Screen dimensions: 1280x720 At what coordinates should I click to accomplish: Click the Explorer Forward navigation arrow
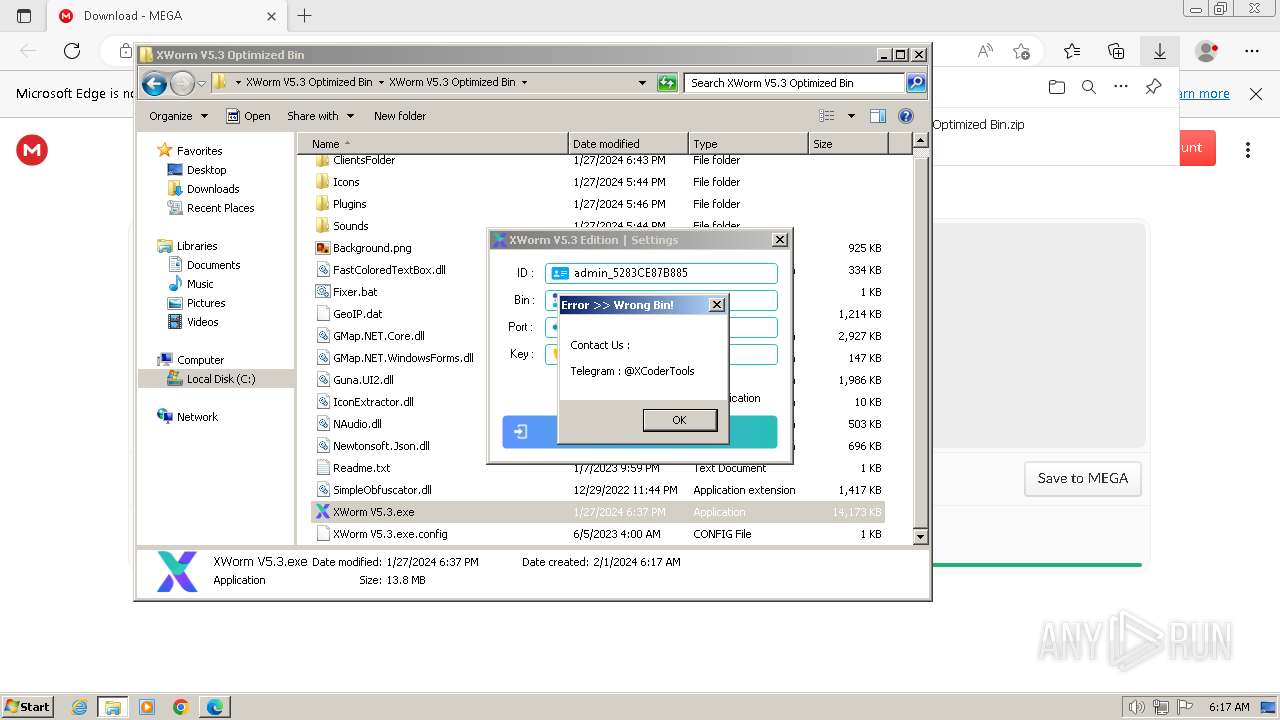click(x=182, y=83)
